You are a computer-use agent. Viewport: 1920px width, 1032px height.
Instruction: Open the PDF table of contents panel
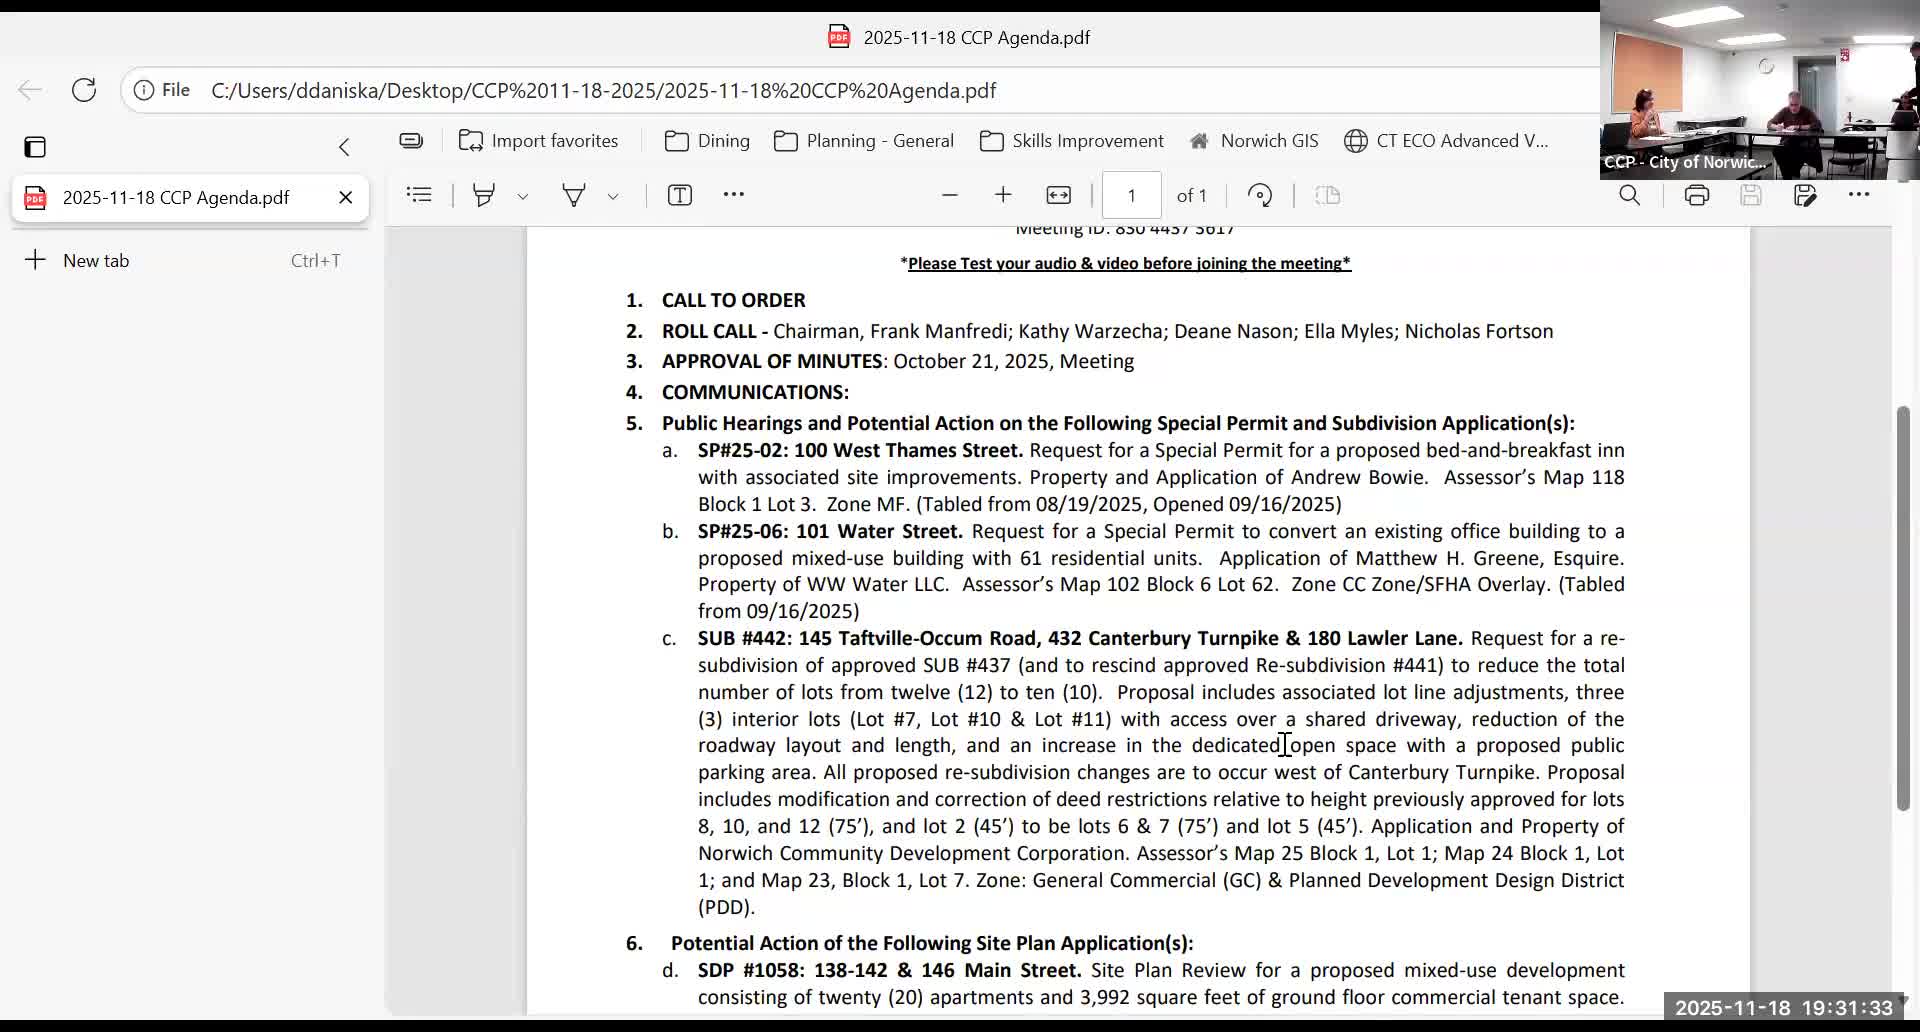419,195
